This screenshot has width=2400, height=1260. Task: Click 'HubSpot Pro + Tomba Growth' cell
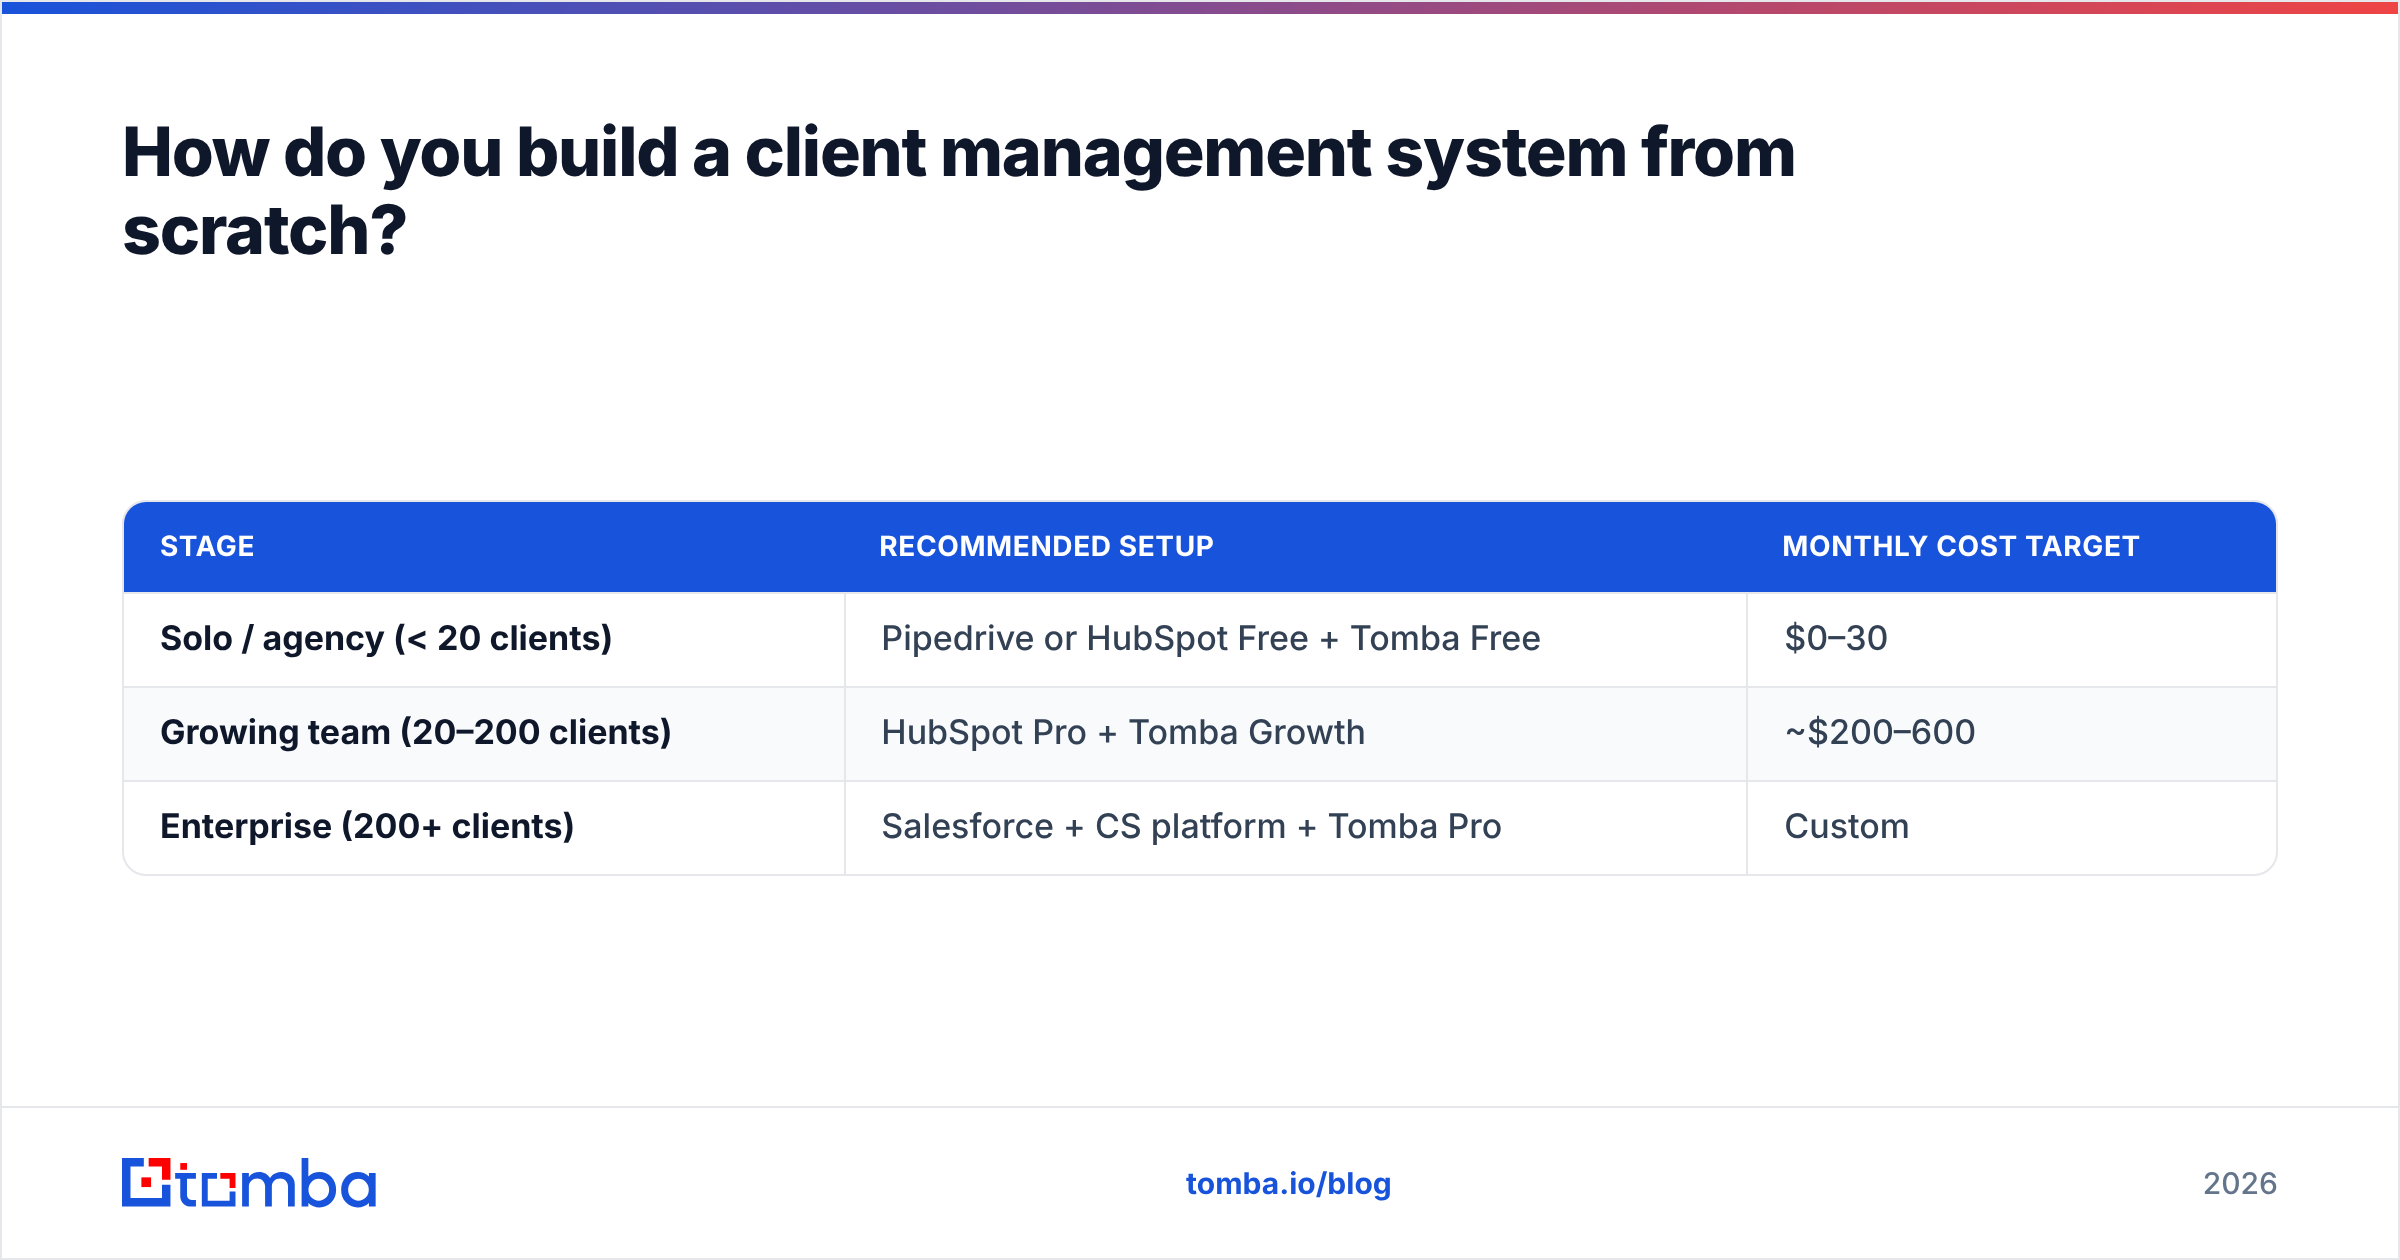tap(1296, 733)
